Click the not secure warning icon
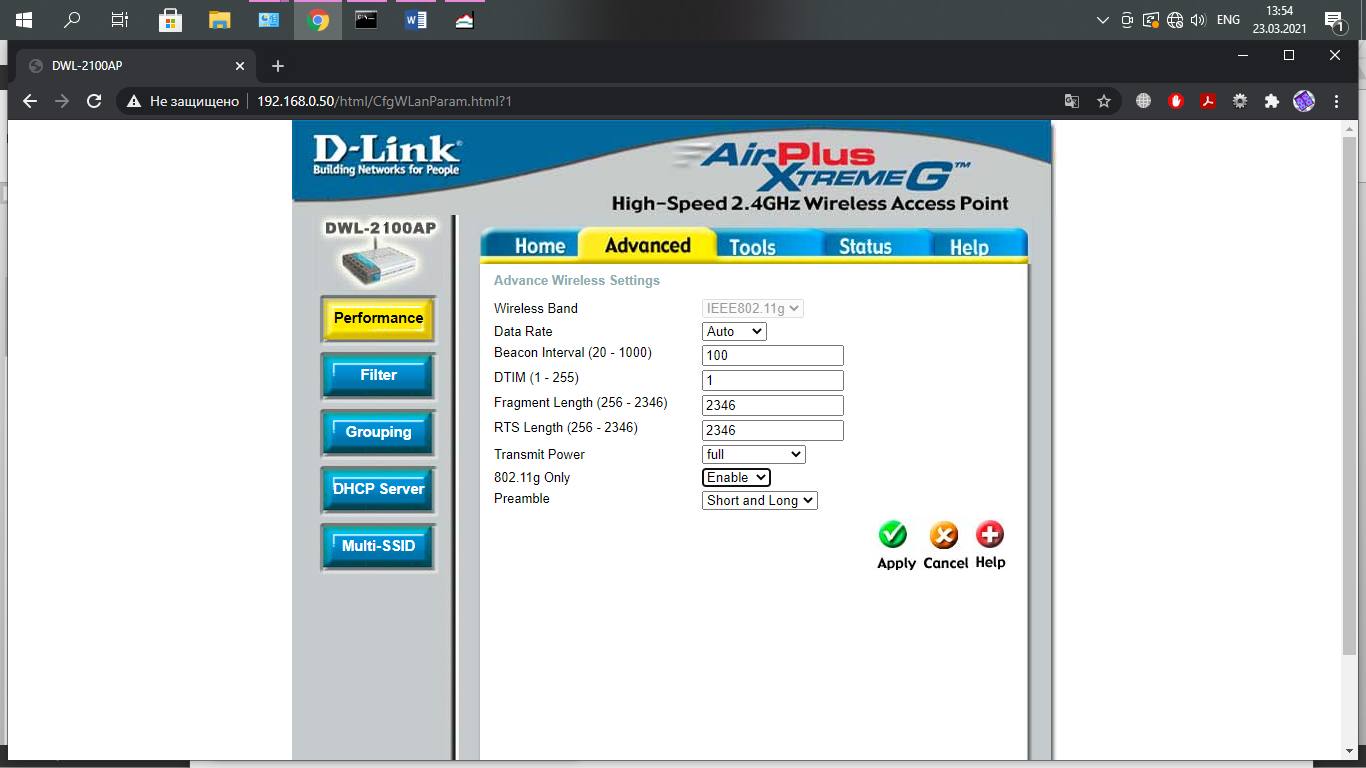1366x768 pixels. click(134, 101)
